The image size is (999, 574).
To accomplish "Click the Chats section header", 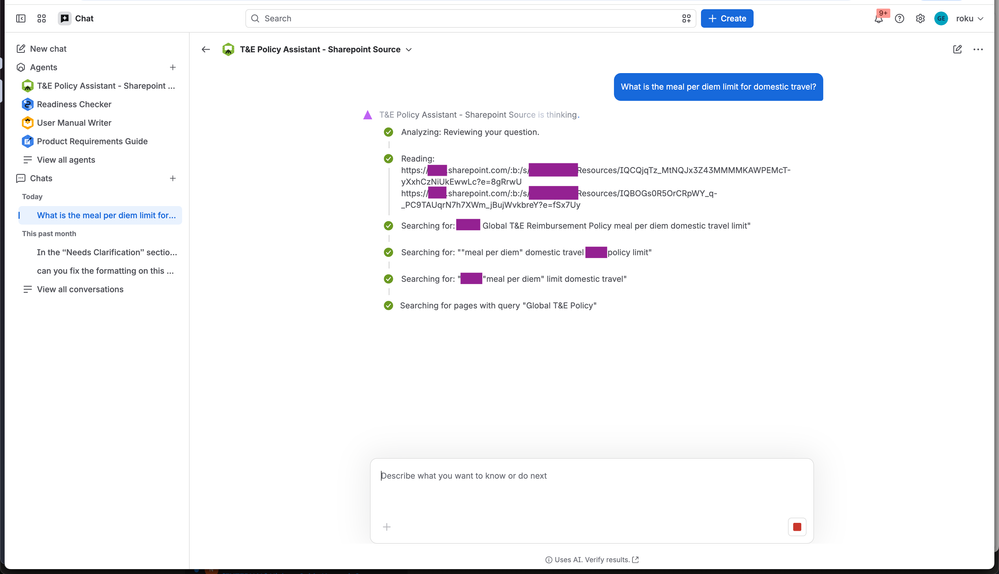I will [x=41, y=178].
